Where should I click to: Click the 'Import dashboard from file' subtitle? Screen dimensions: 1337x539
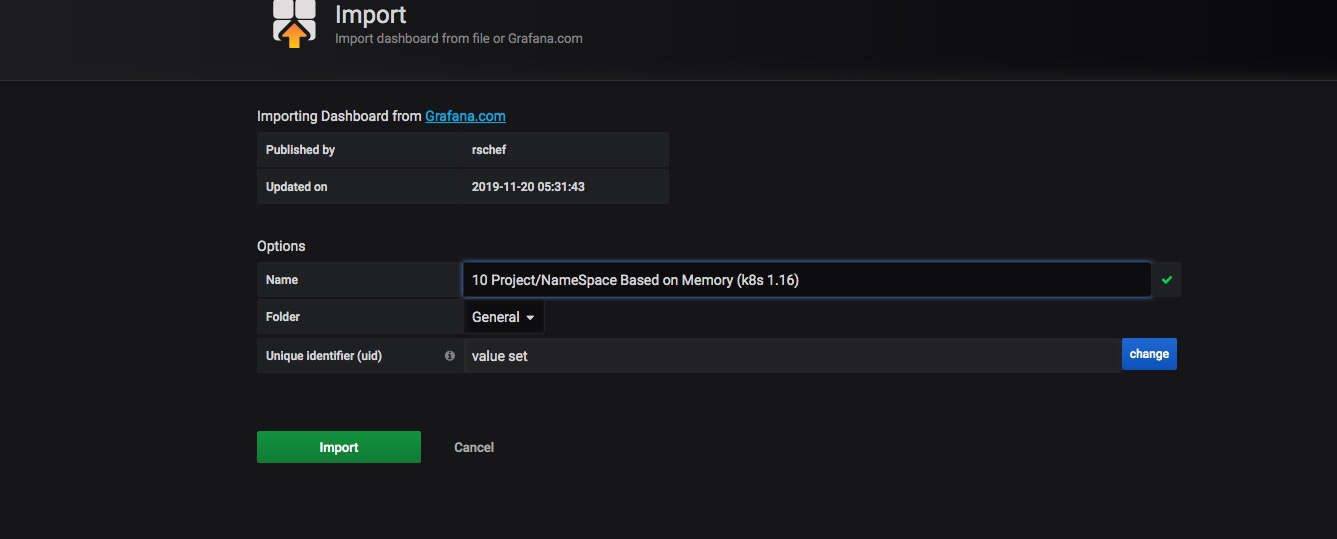click(x=458, y=39)
